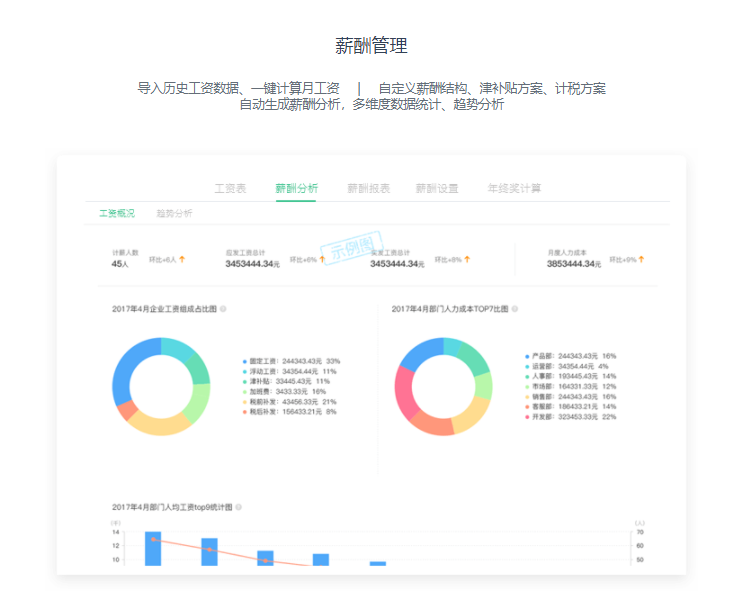Click the pink segment of the department cost donut

pyautogui.click(x=404, y=392)
